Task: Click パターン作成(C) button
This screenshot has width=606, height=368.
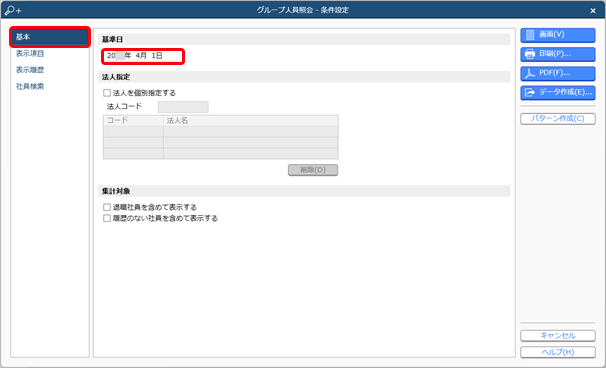Action: (x=558, y=119)
